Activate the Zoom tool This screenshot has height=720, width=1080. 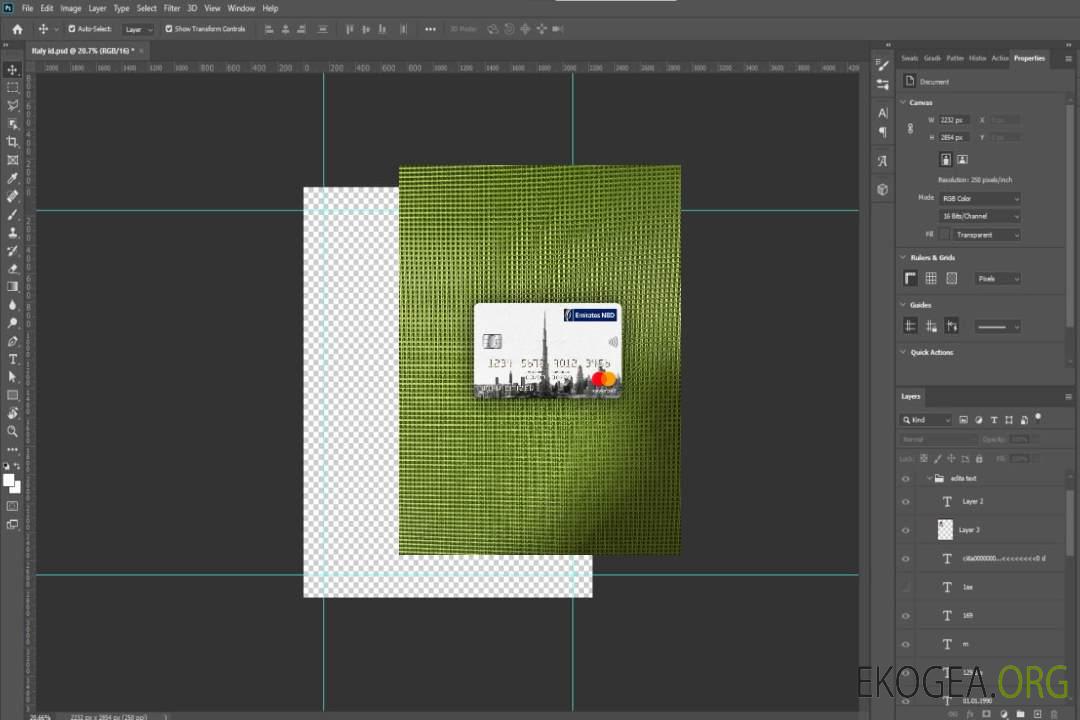[x=13, y=431]
